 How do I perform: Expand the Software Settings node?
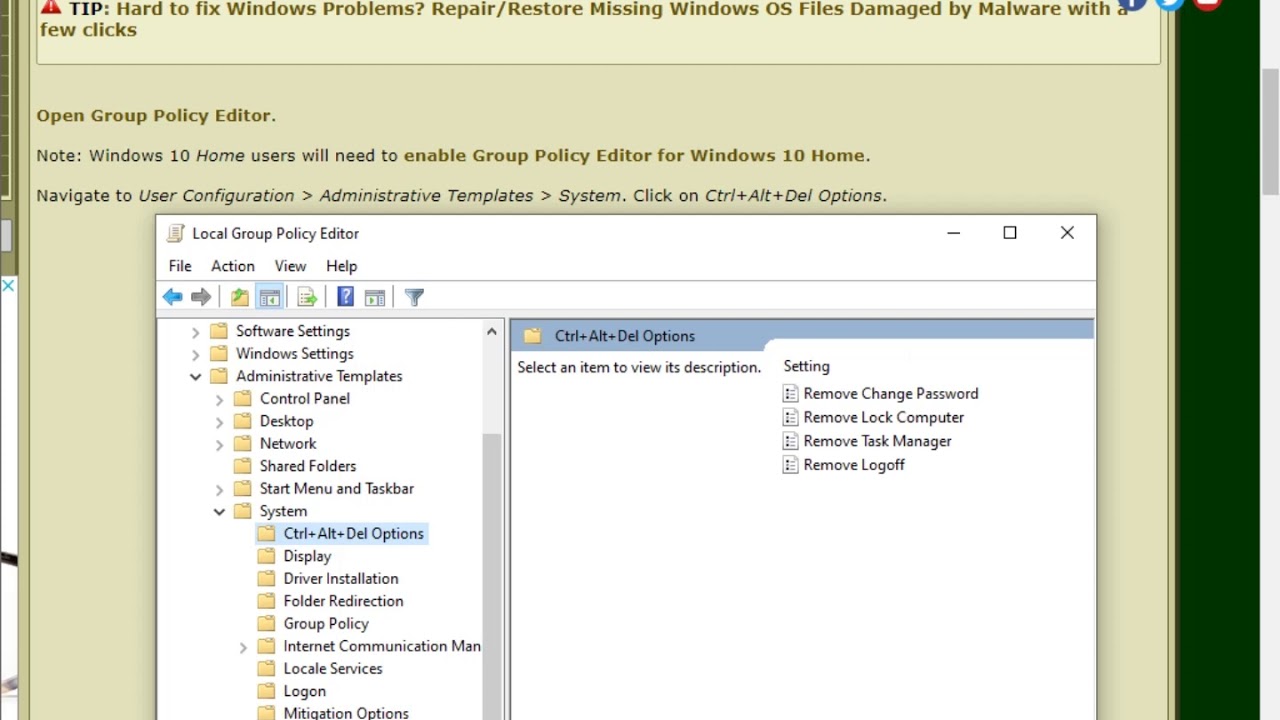click(195, 331)
